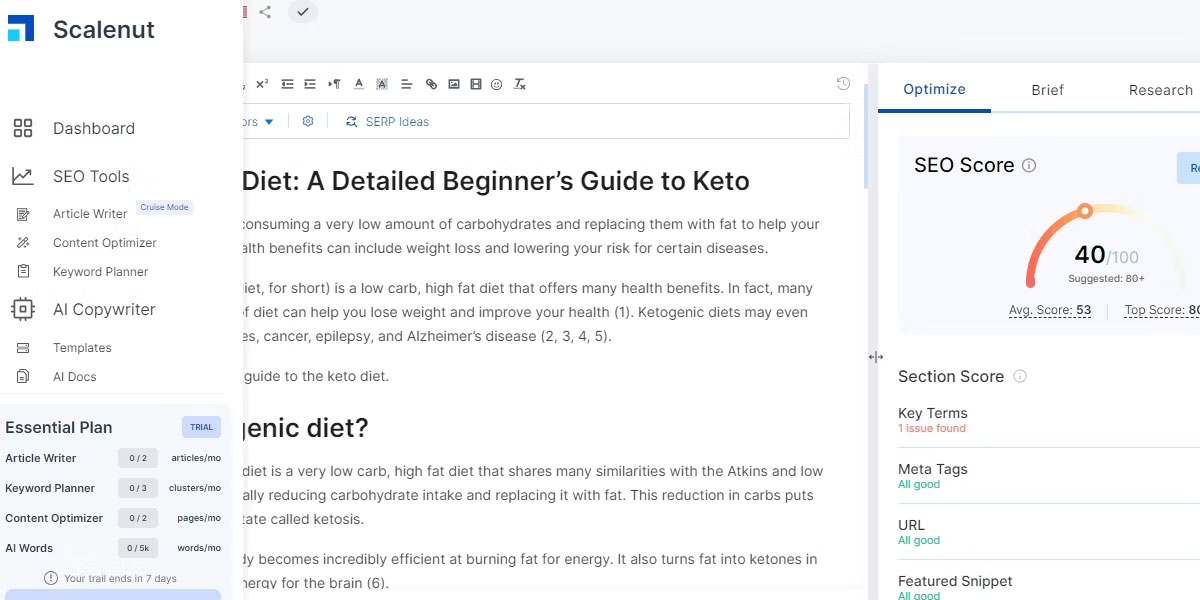The image size is (1200, 600).
Task: Switch to the Optimize tab
Action: click(x=934, y=89)
